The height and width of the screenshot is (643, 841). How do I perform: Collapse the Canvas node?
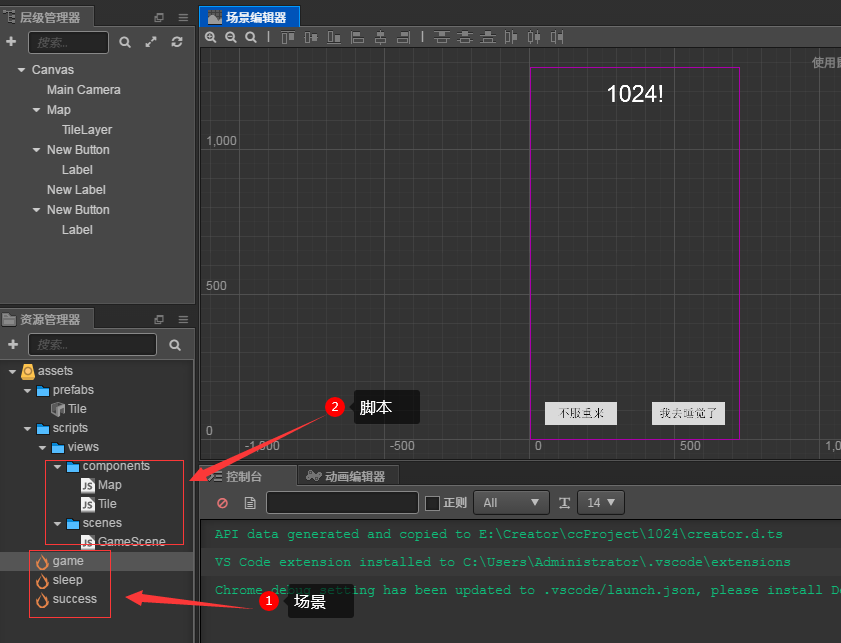click(x=21, y=70)
